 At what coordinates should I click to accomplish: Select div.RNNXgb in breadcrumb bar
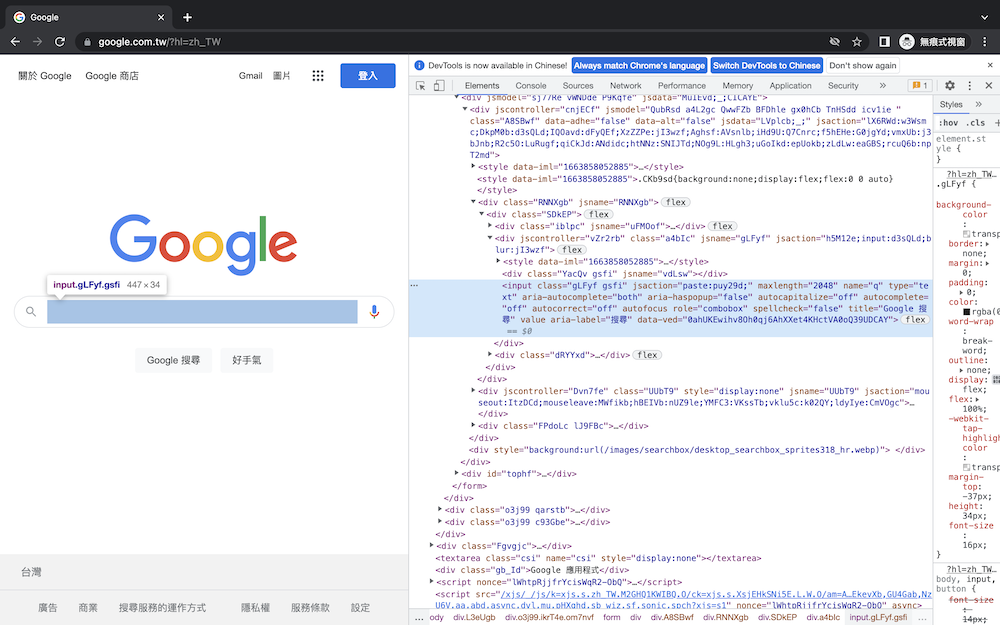pyautogui.click(x=726, y=617)
